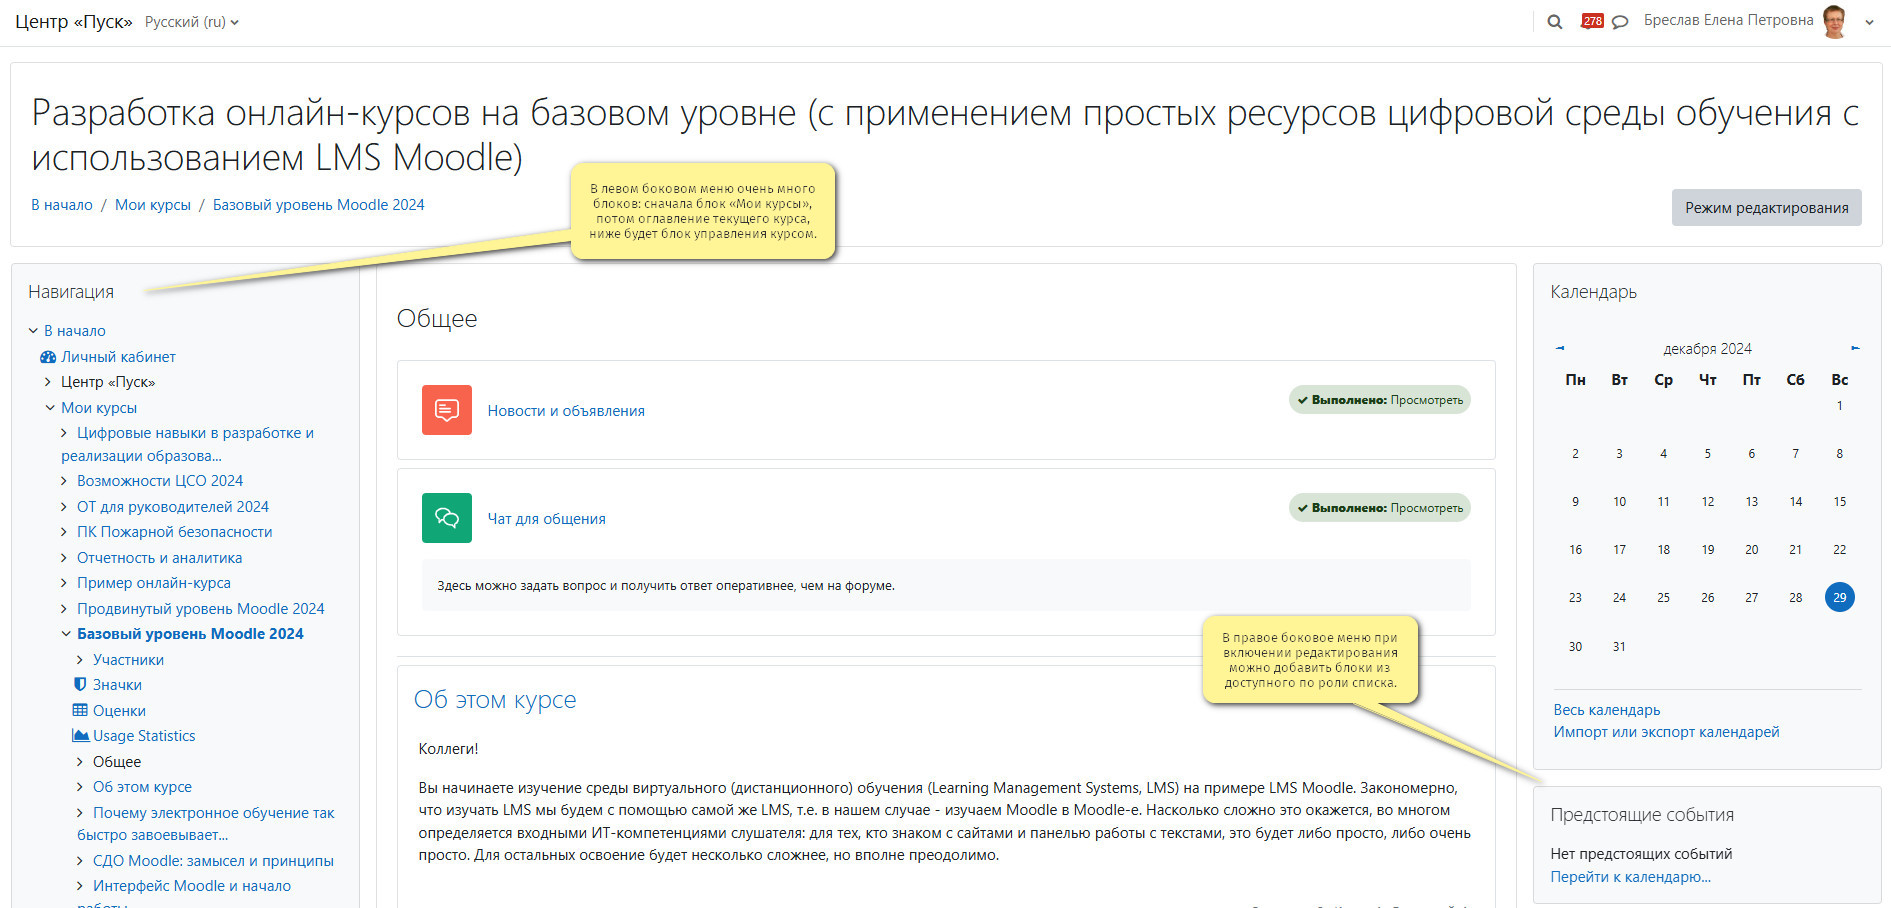1891x908 pixels.
Task: Click the Центр «Пуск» site title
Action: 73,22
